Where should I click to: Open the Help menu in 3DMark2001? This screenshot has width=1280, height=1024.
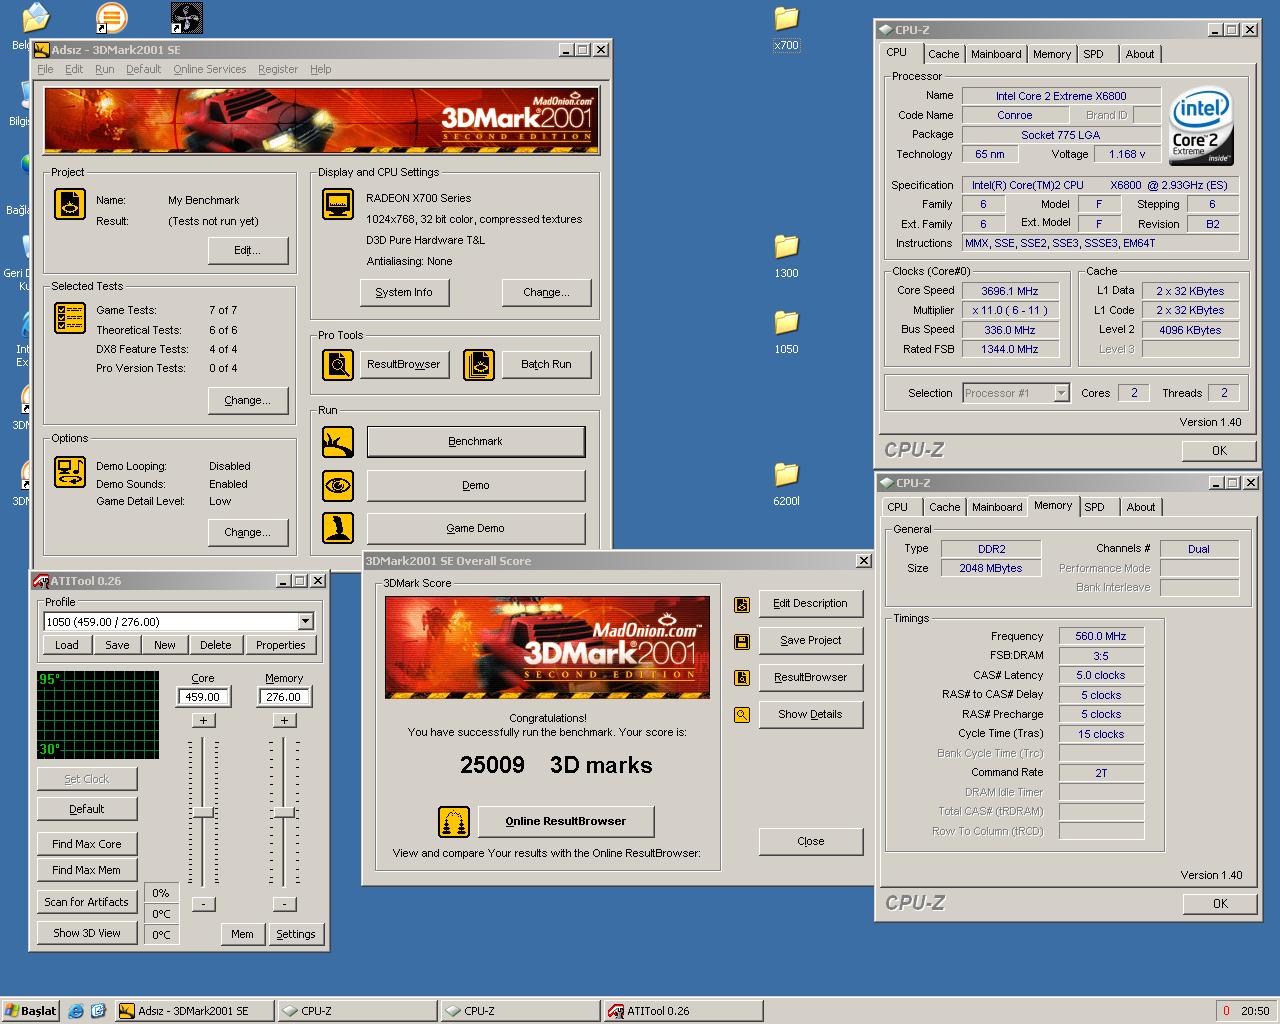click(320, 69)
